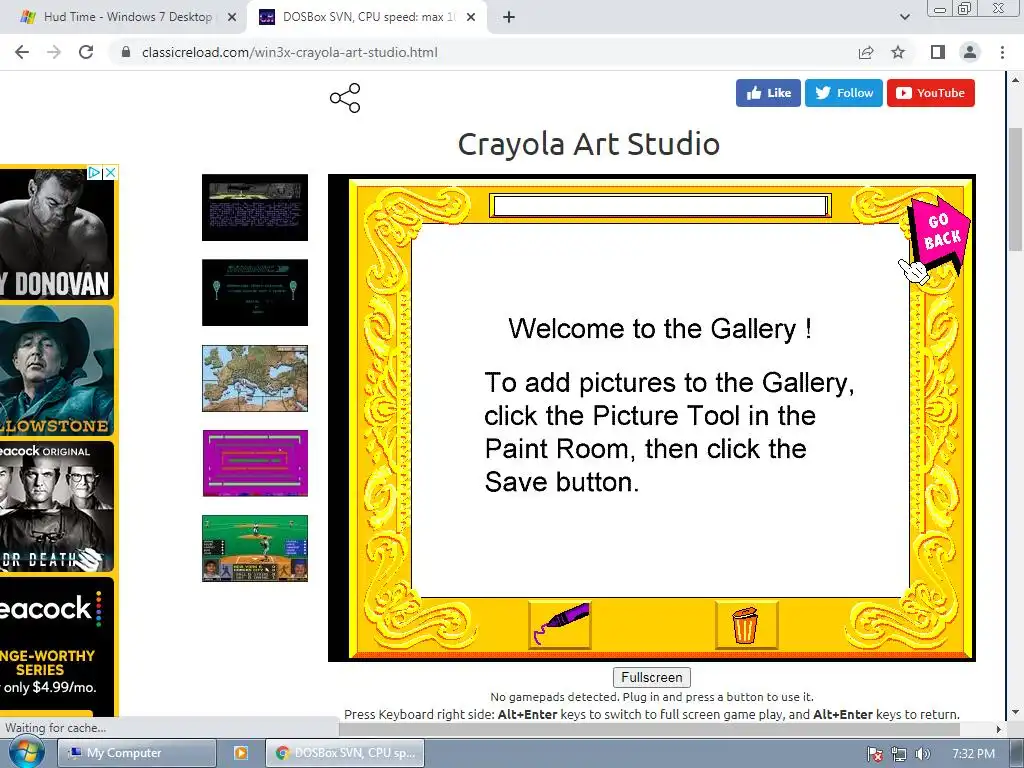The height and width of the screenshot is (768, 1024).
Task: Click the Action Center flag tray icon
Action: [x=875, y=754]
